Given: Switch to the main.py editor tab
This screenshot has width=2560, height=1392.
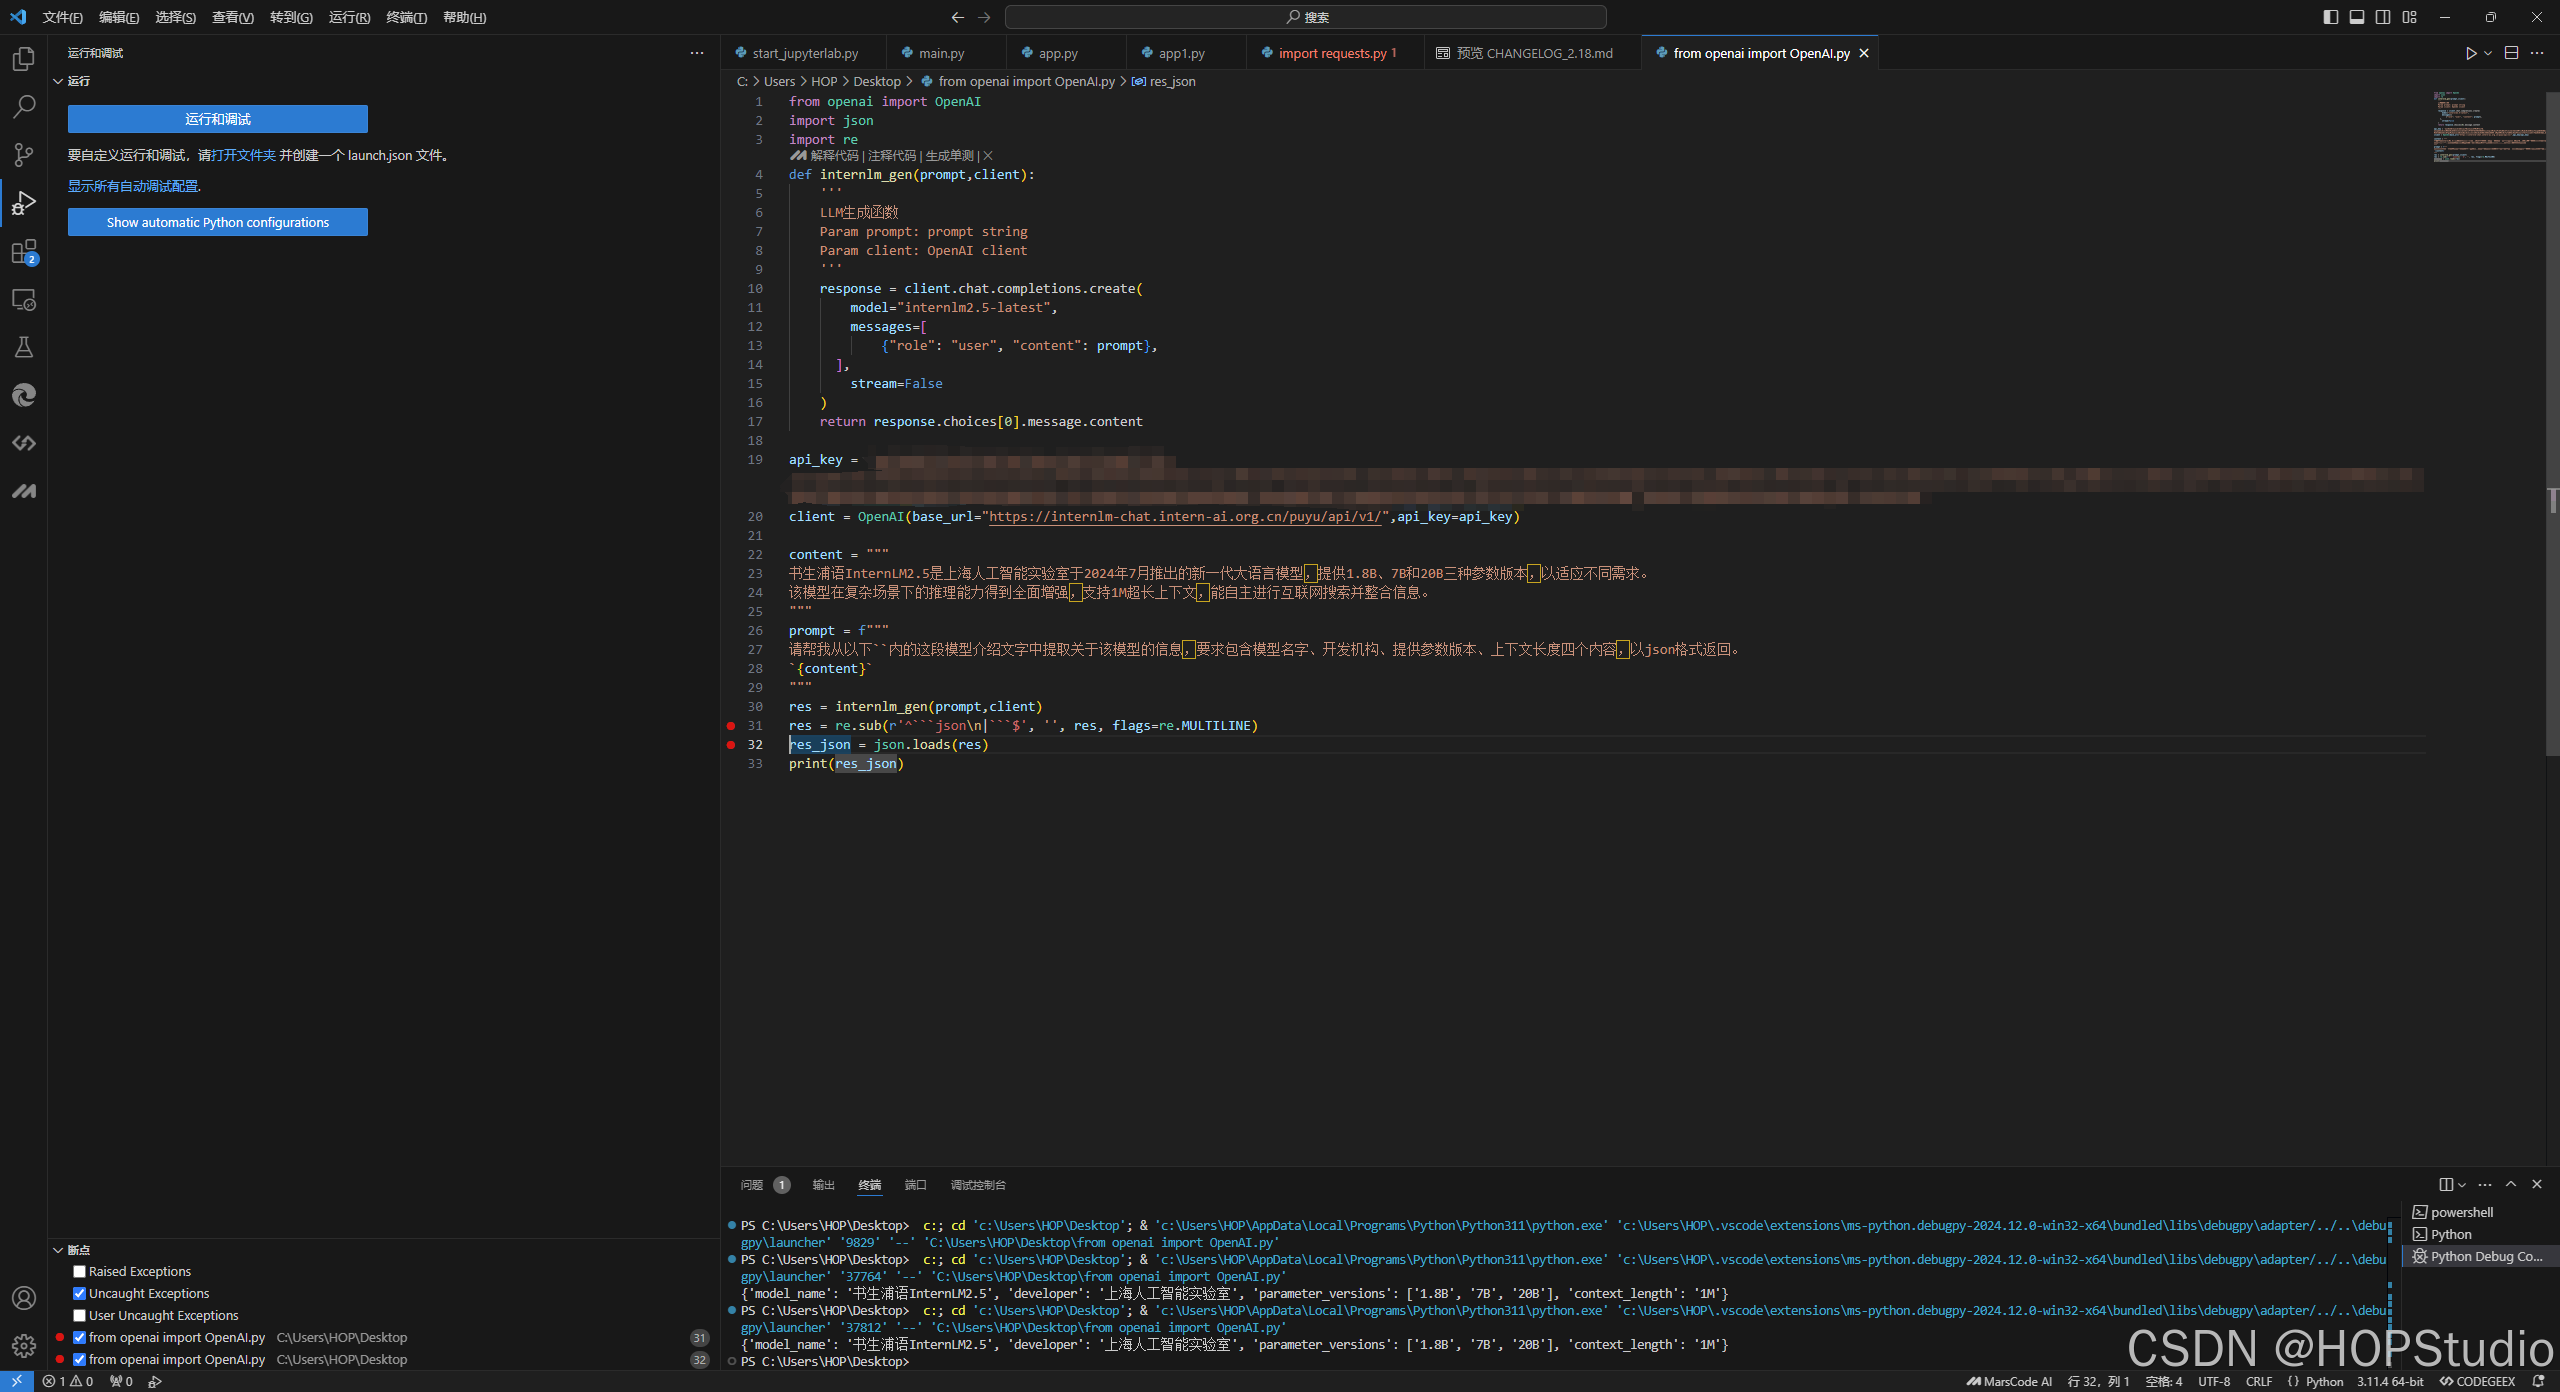Looking at the screenshot, I should click(x=941, y=53).
